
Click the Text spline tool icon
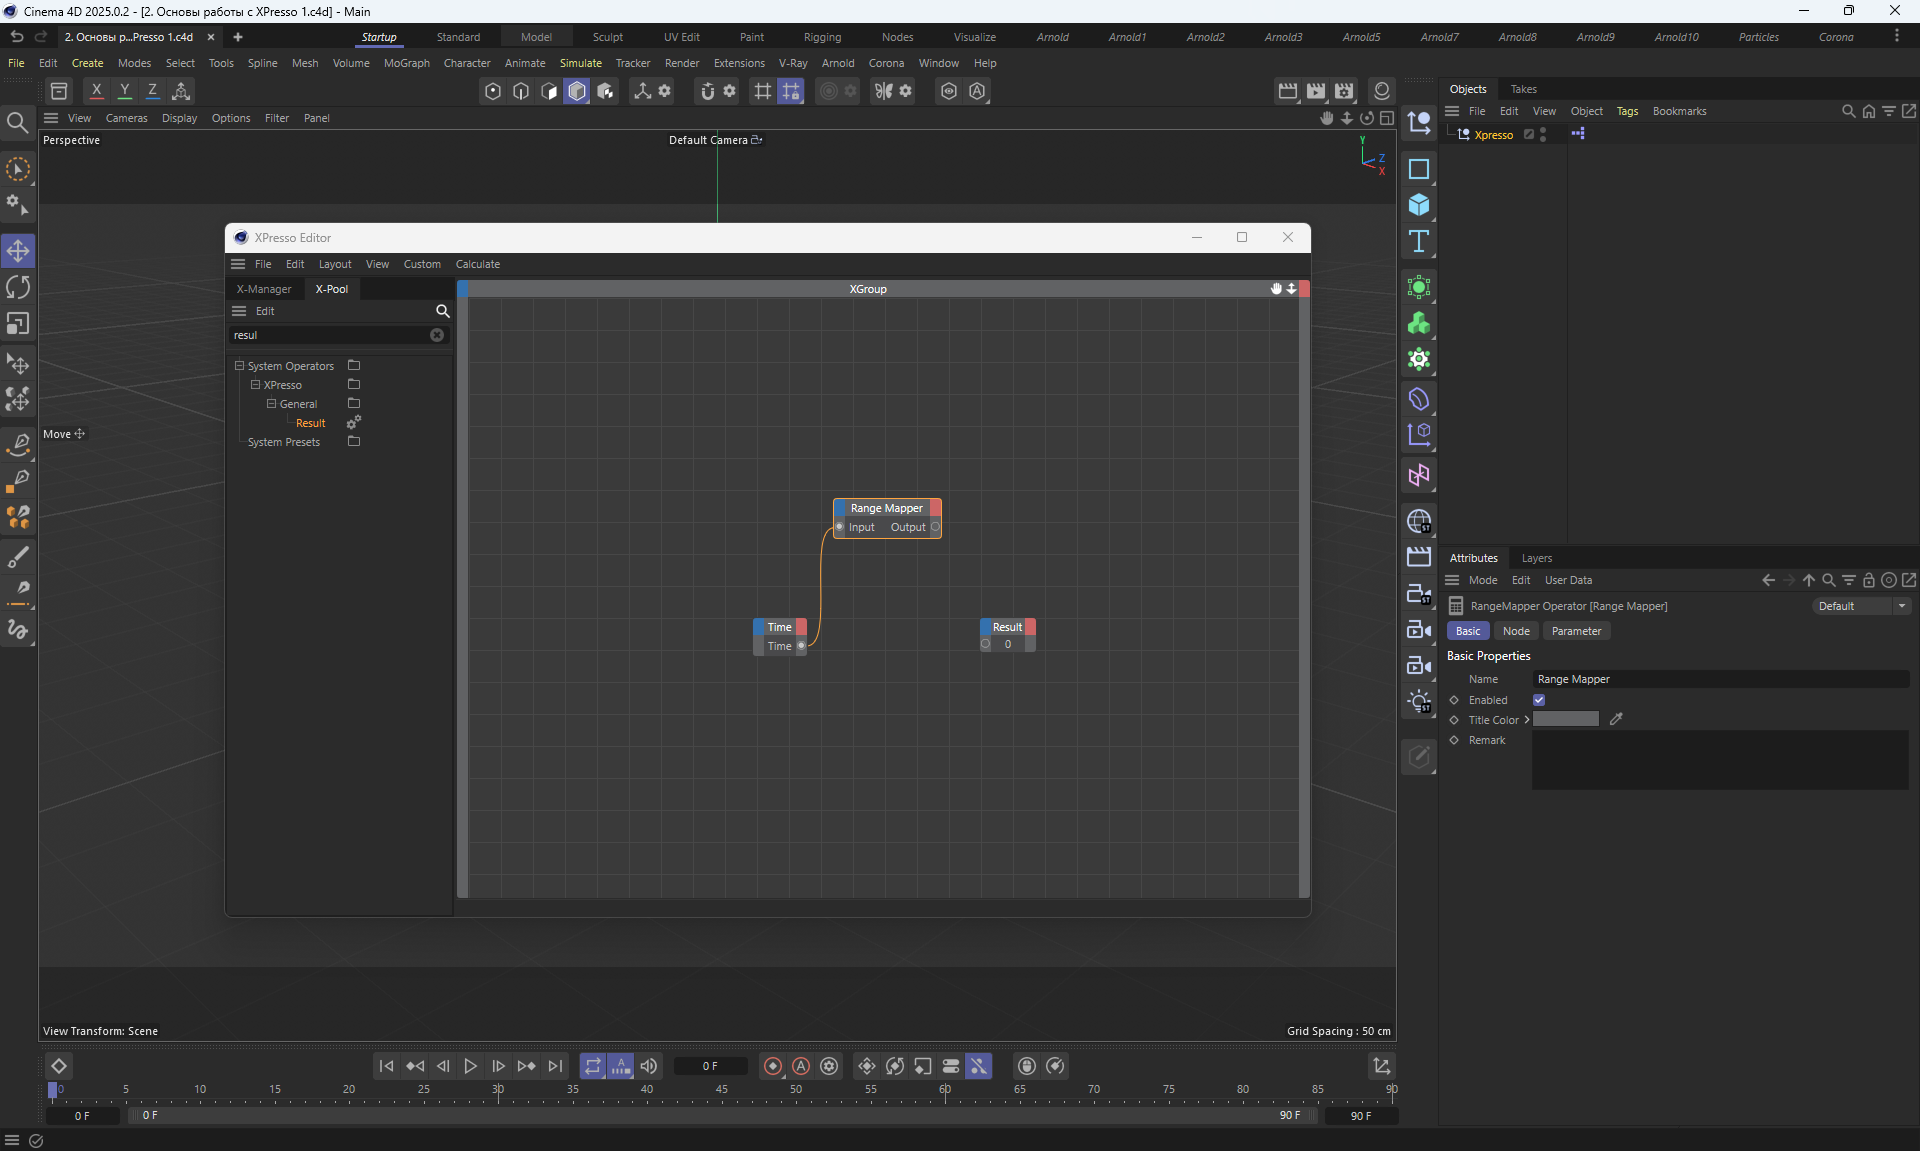click(1418, 241)
